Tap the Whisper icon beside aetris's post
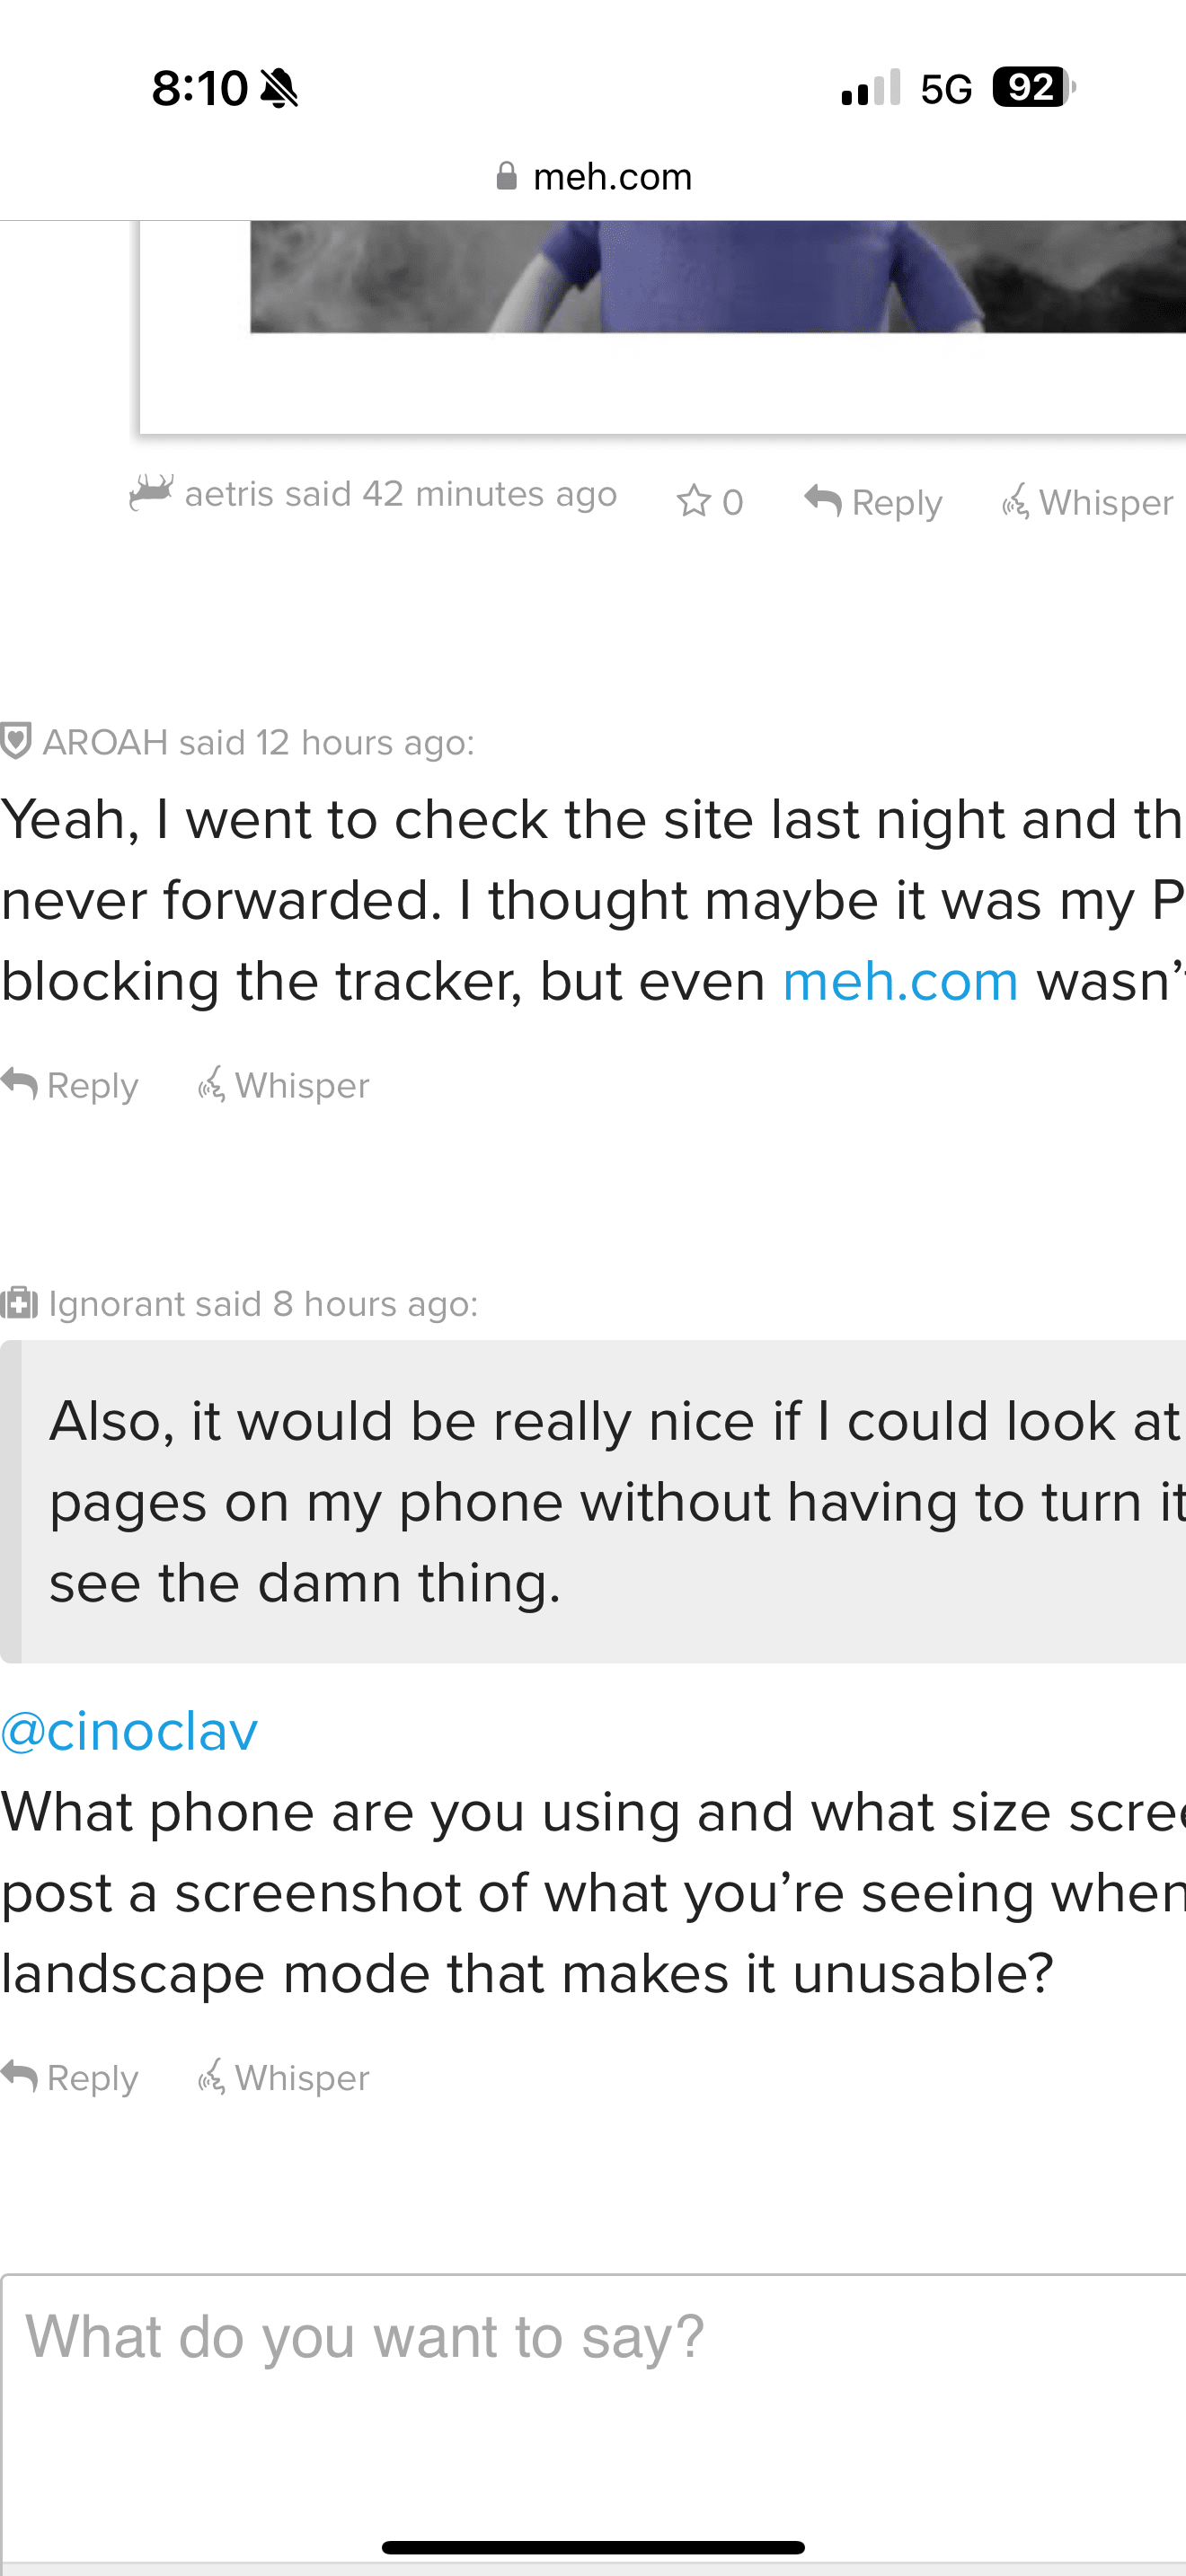 click(1015, 501)
